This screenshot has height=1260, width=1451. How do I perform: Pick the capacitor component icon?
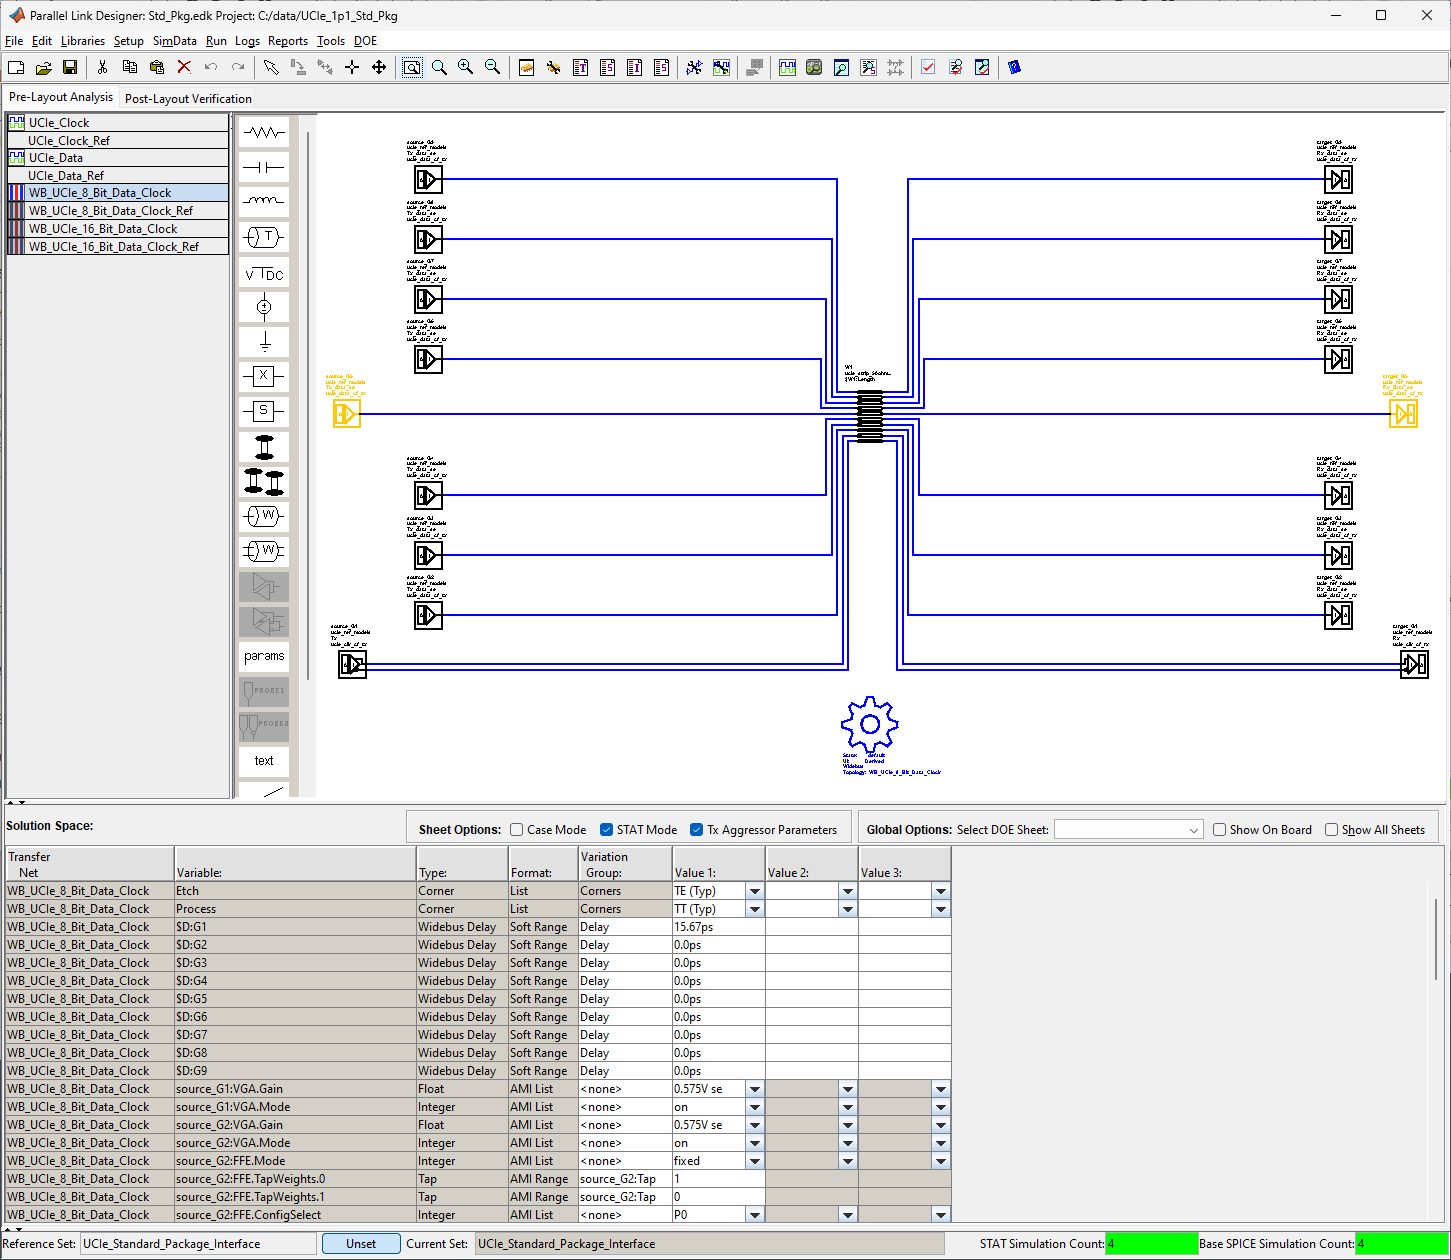click(264, 168)
